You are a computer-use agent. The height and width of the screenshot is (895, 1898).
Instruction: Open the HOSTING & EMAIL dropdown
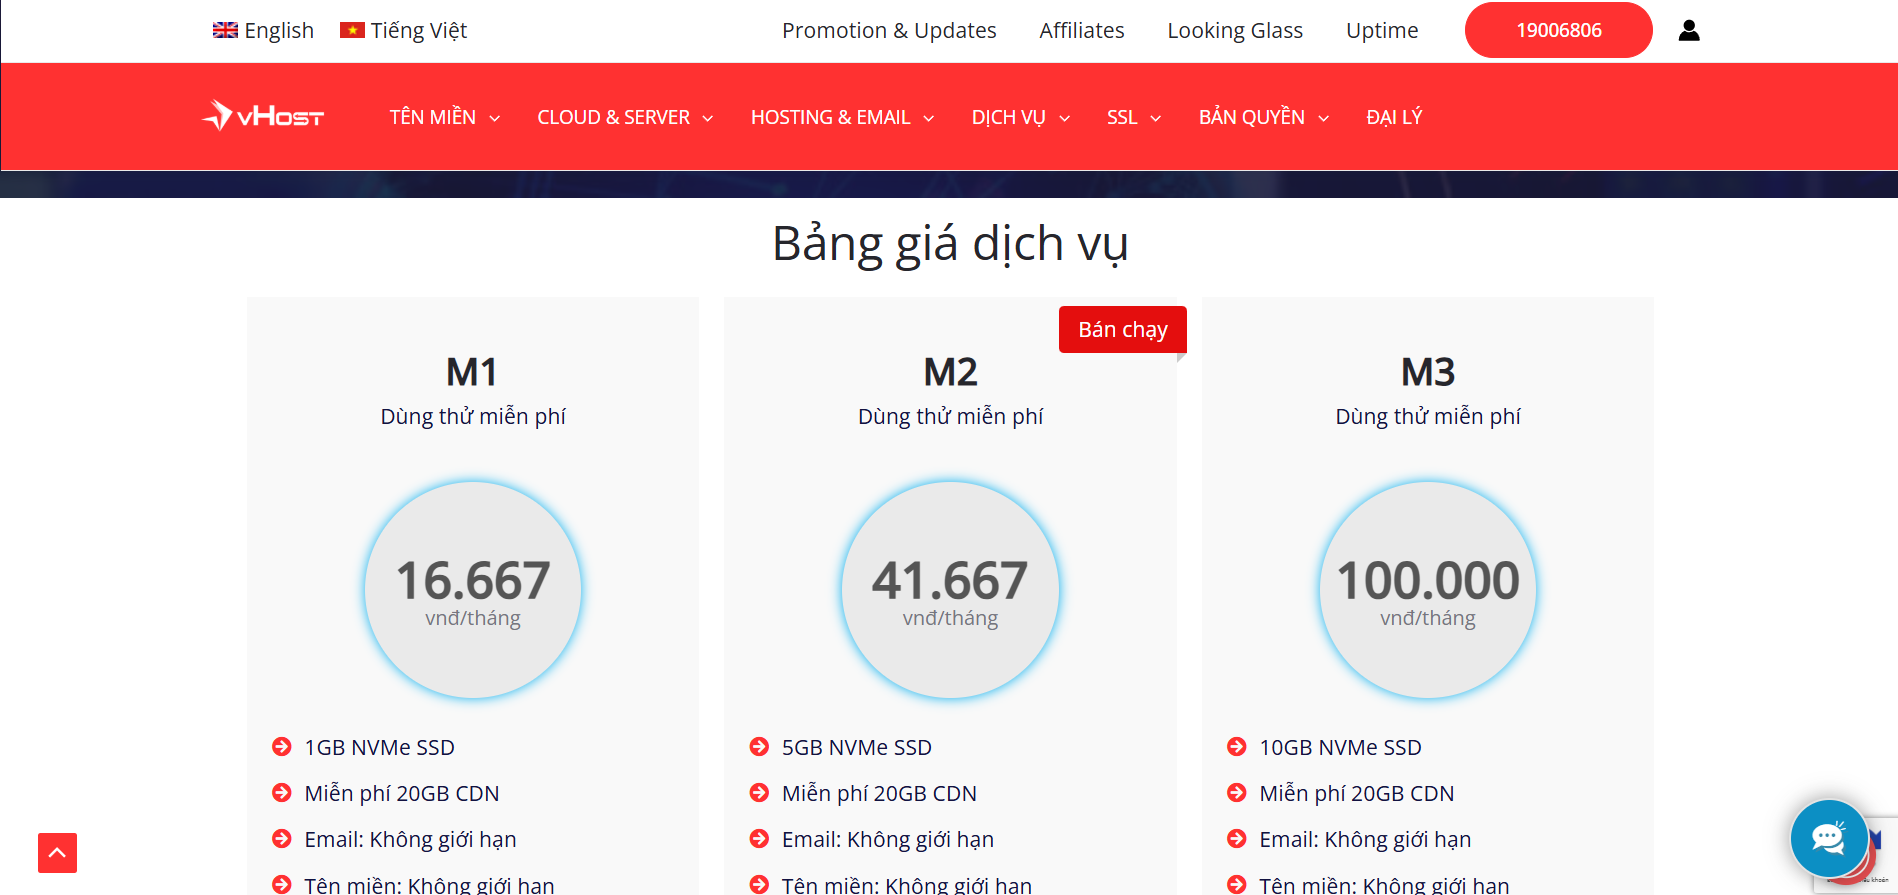coord(842,117)
